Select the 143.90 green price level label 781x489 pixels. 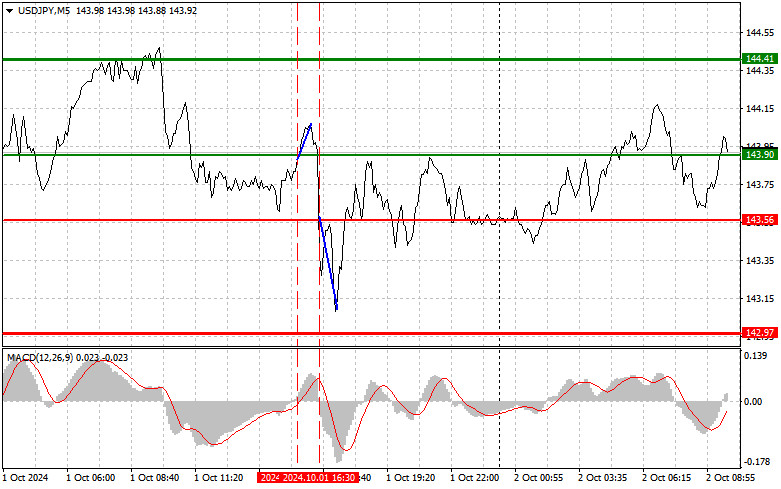(x=760, y=154)
